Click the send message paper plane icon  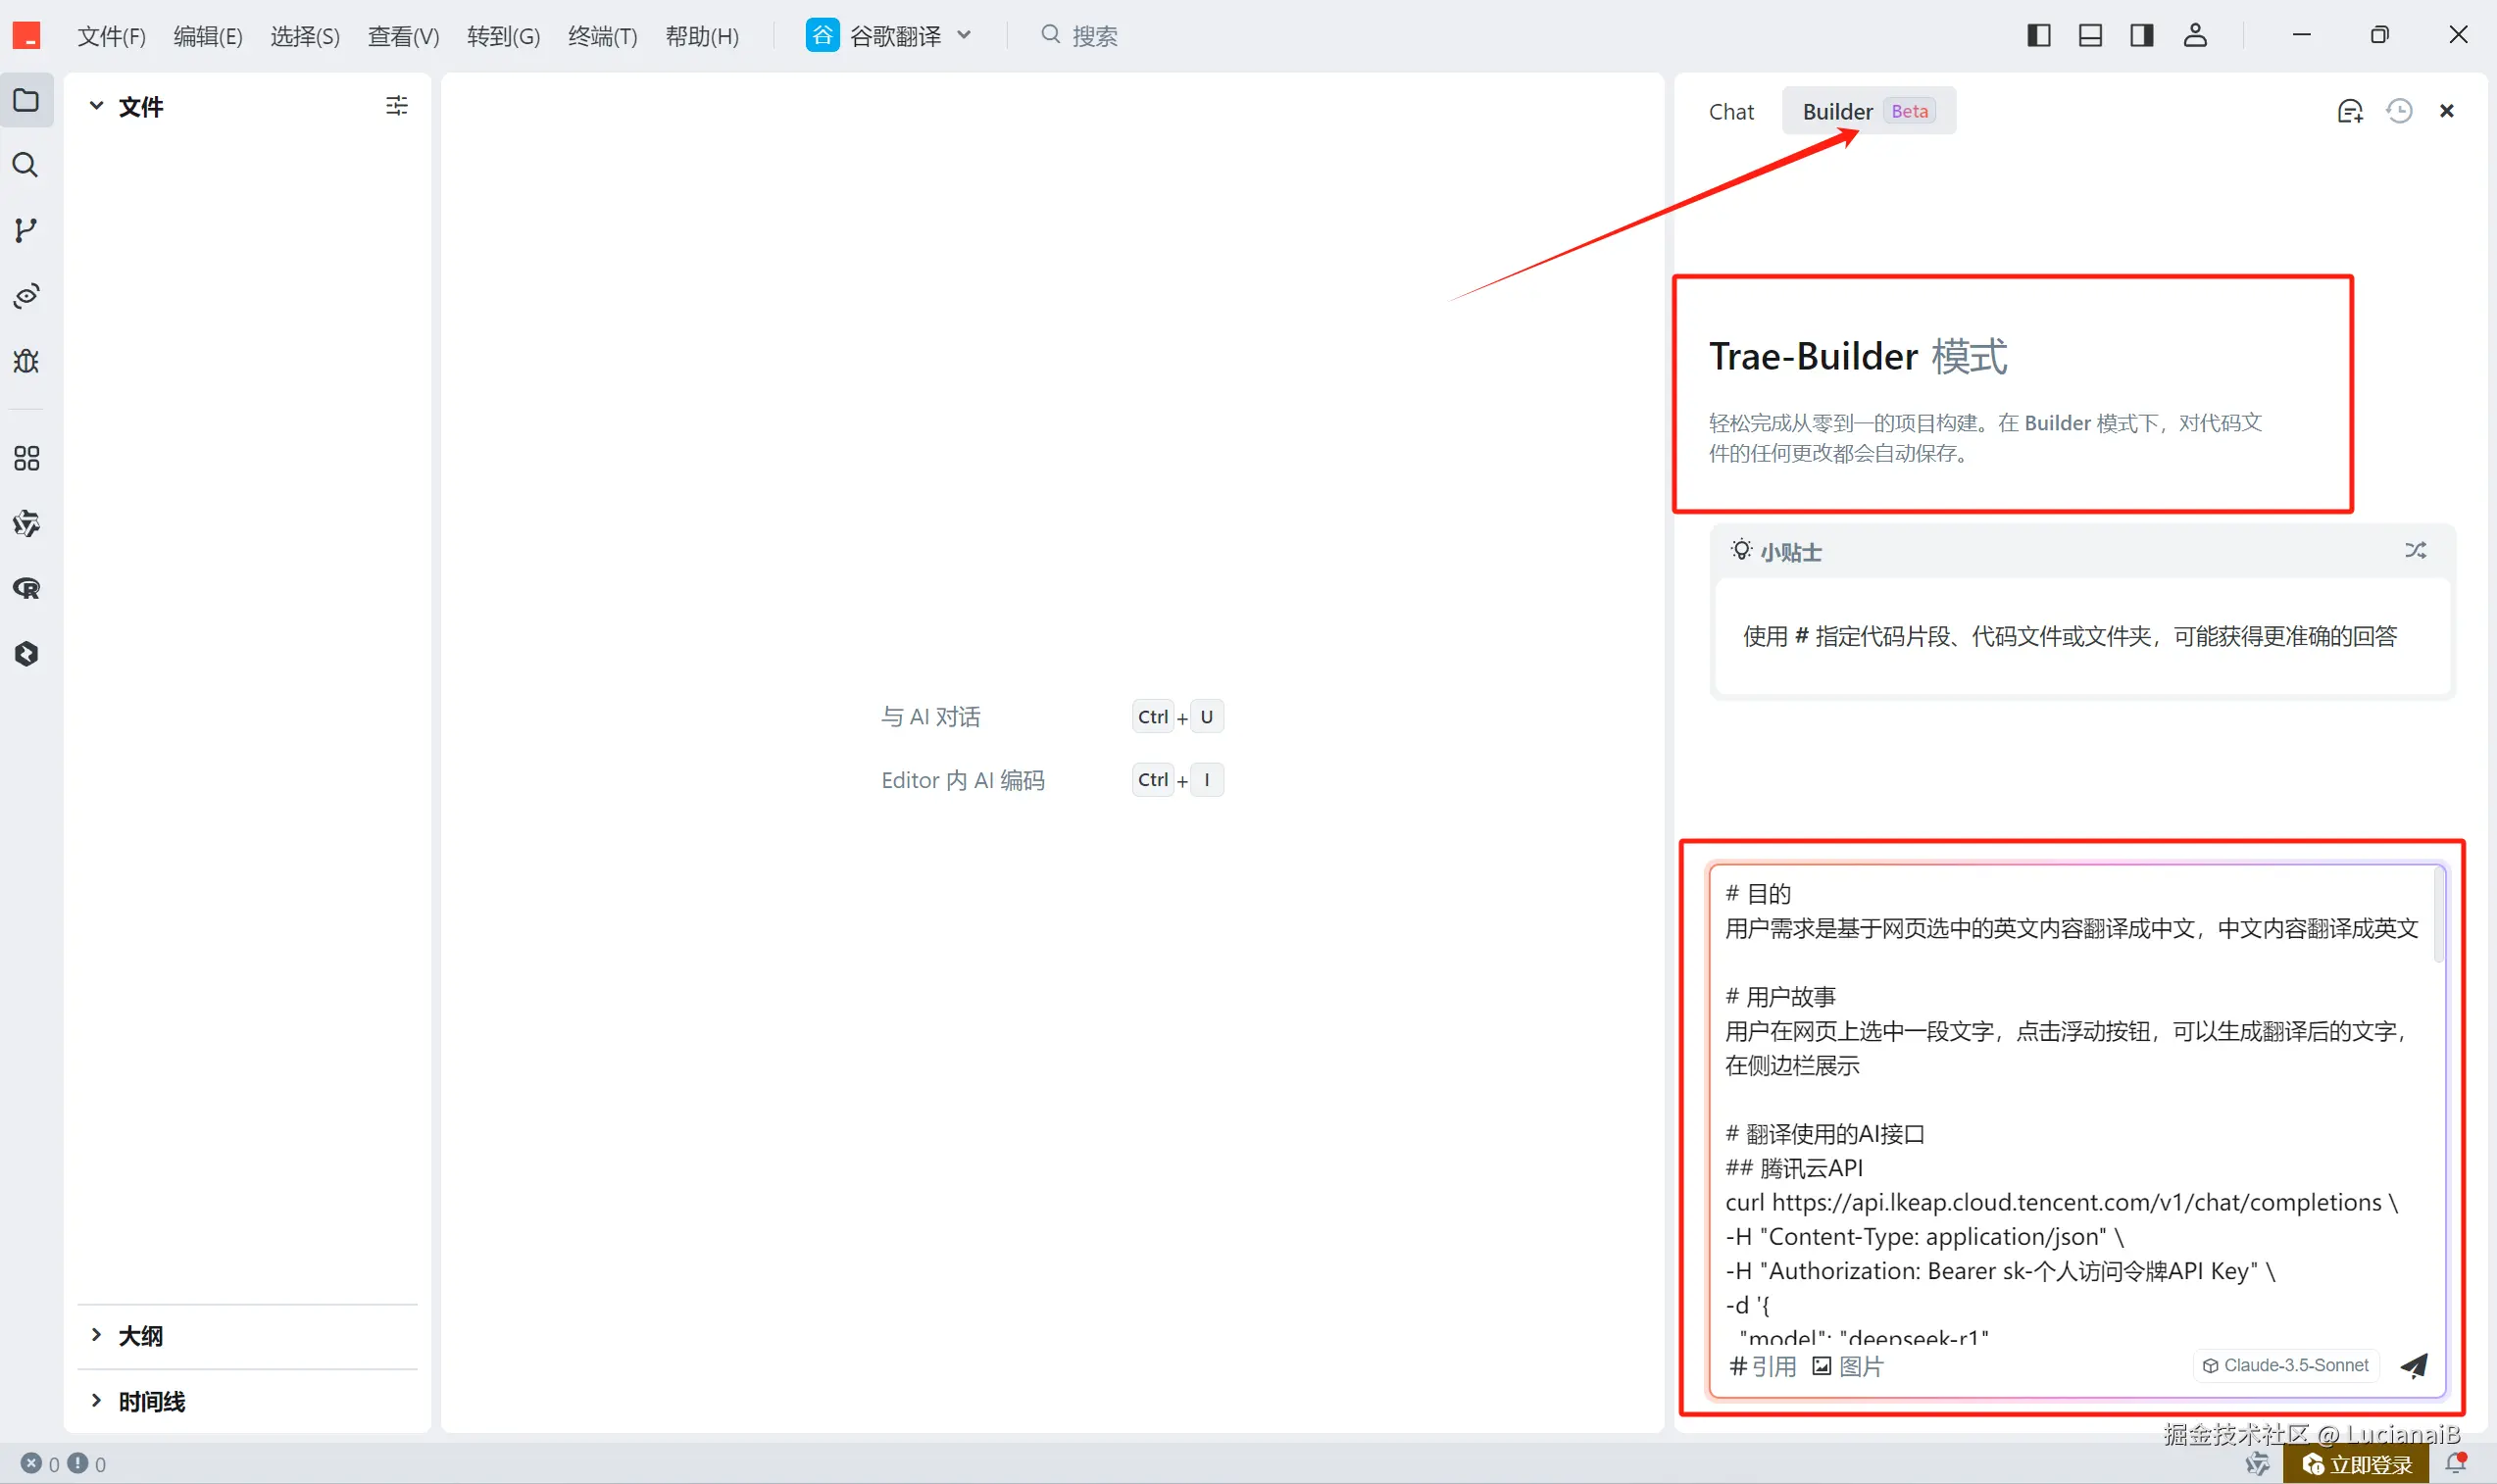pos(2413,1365)
